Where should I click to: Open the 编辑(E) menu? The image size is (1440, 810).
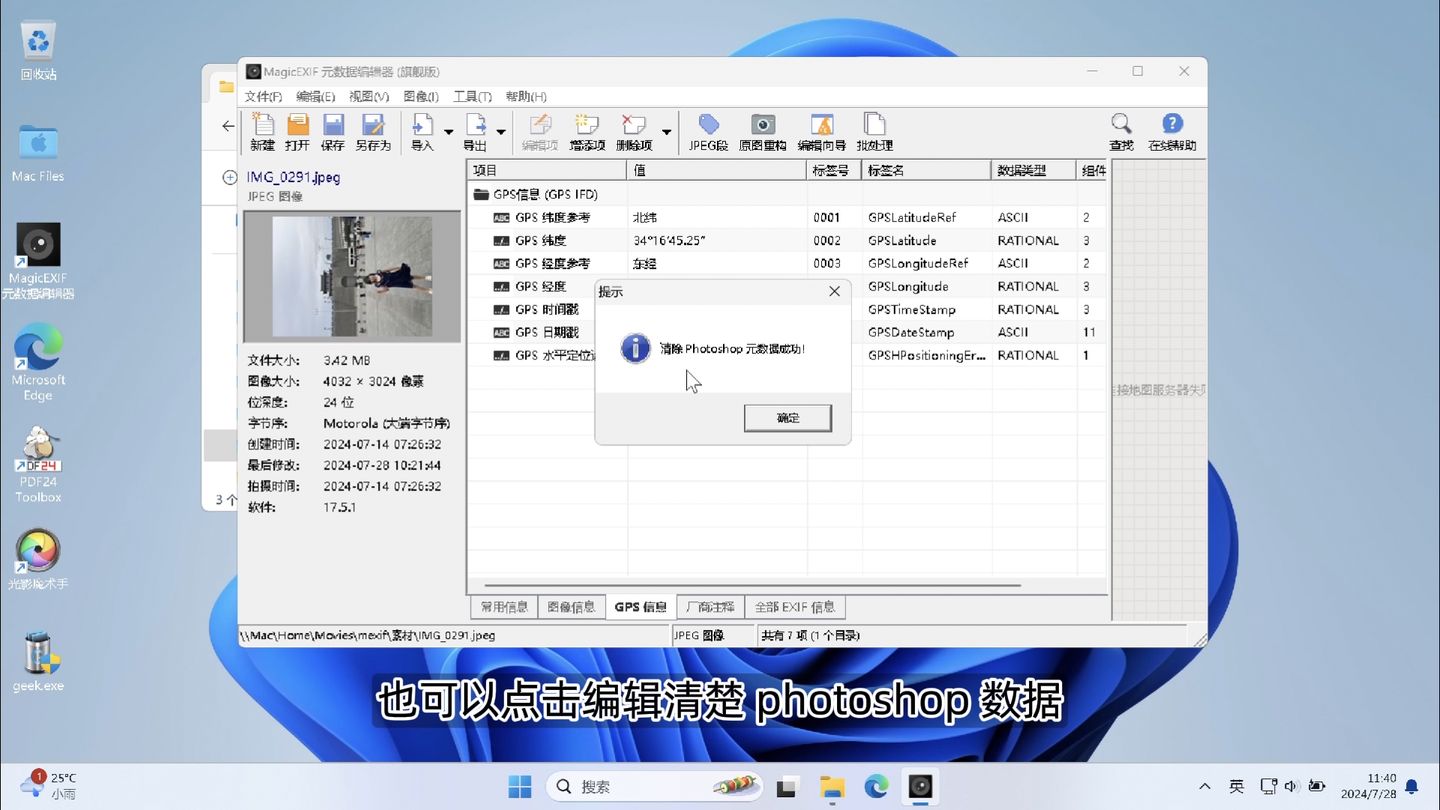316,97
